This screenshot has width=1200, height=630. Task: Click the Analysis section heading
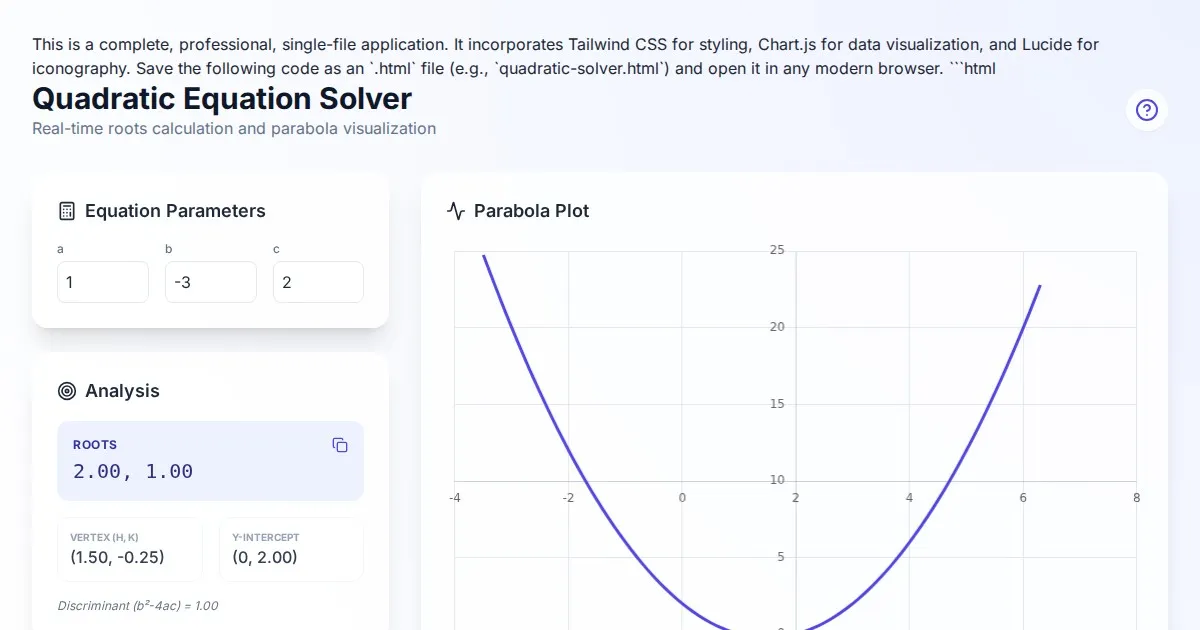122,391
